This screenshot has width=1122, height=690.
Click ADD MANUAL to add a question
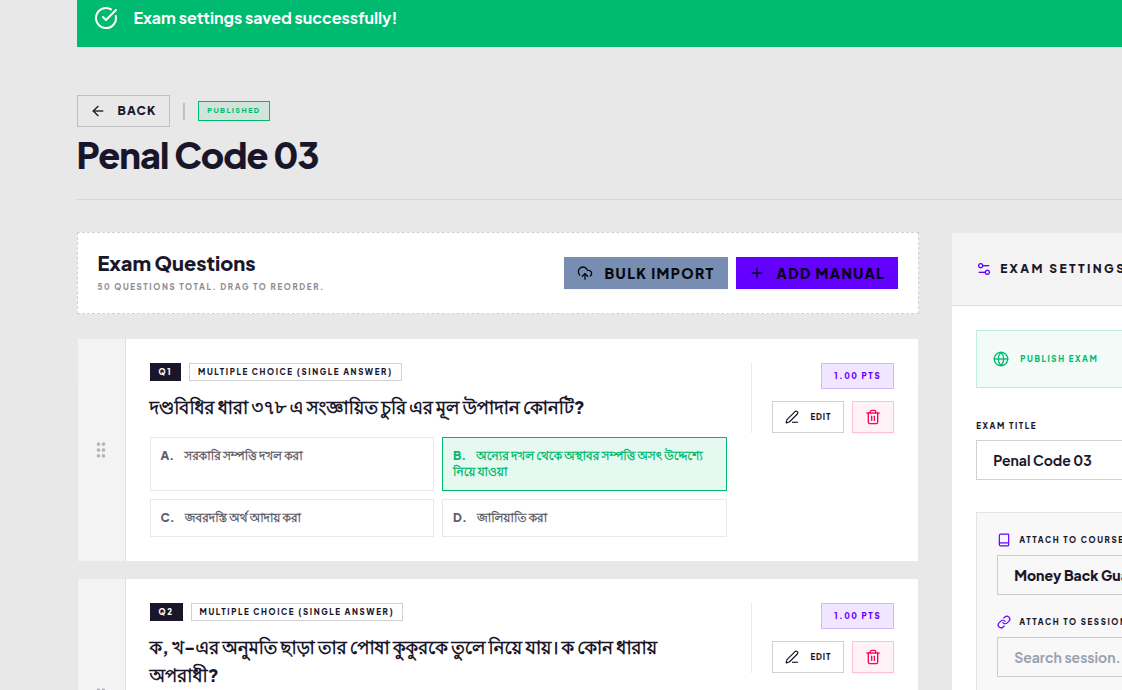coord(816,273)
